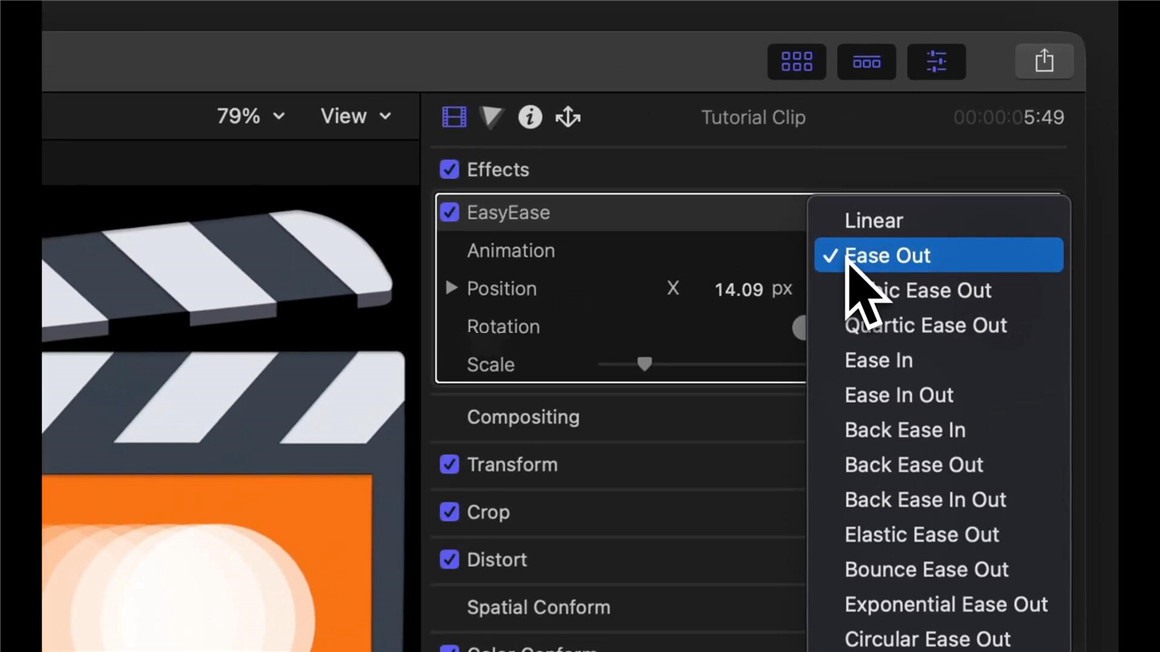Screen dimensions: 1160x652
Task: Open the Video inspector filmstrip icon
Action: point(454,117)
